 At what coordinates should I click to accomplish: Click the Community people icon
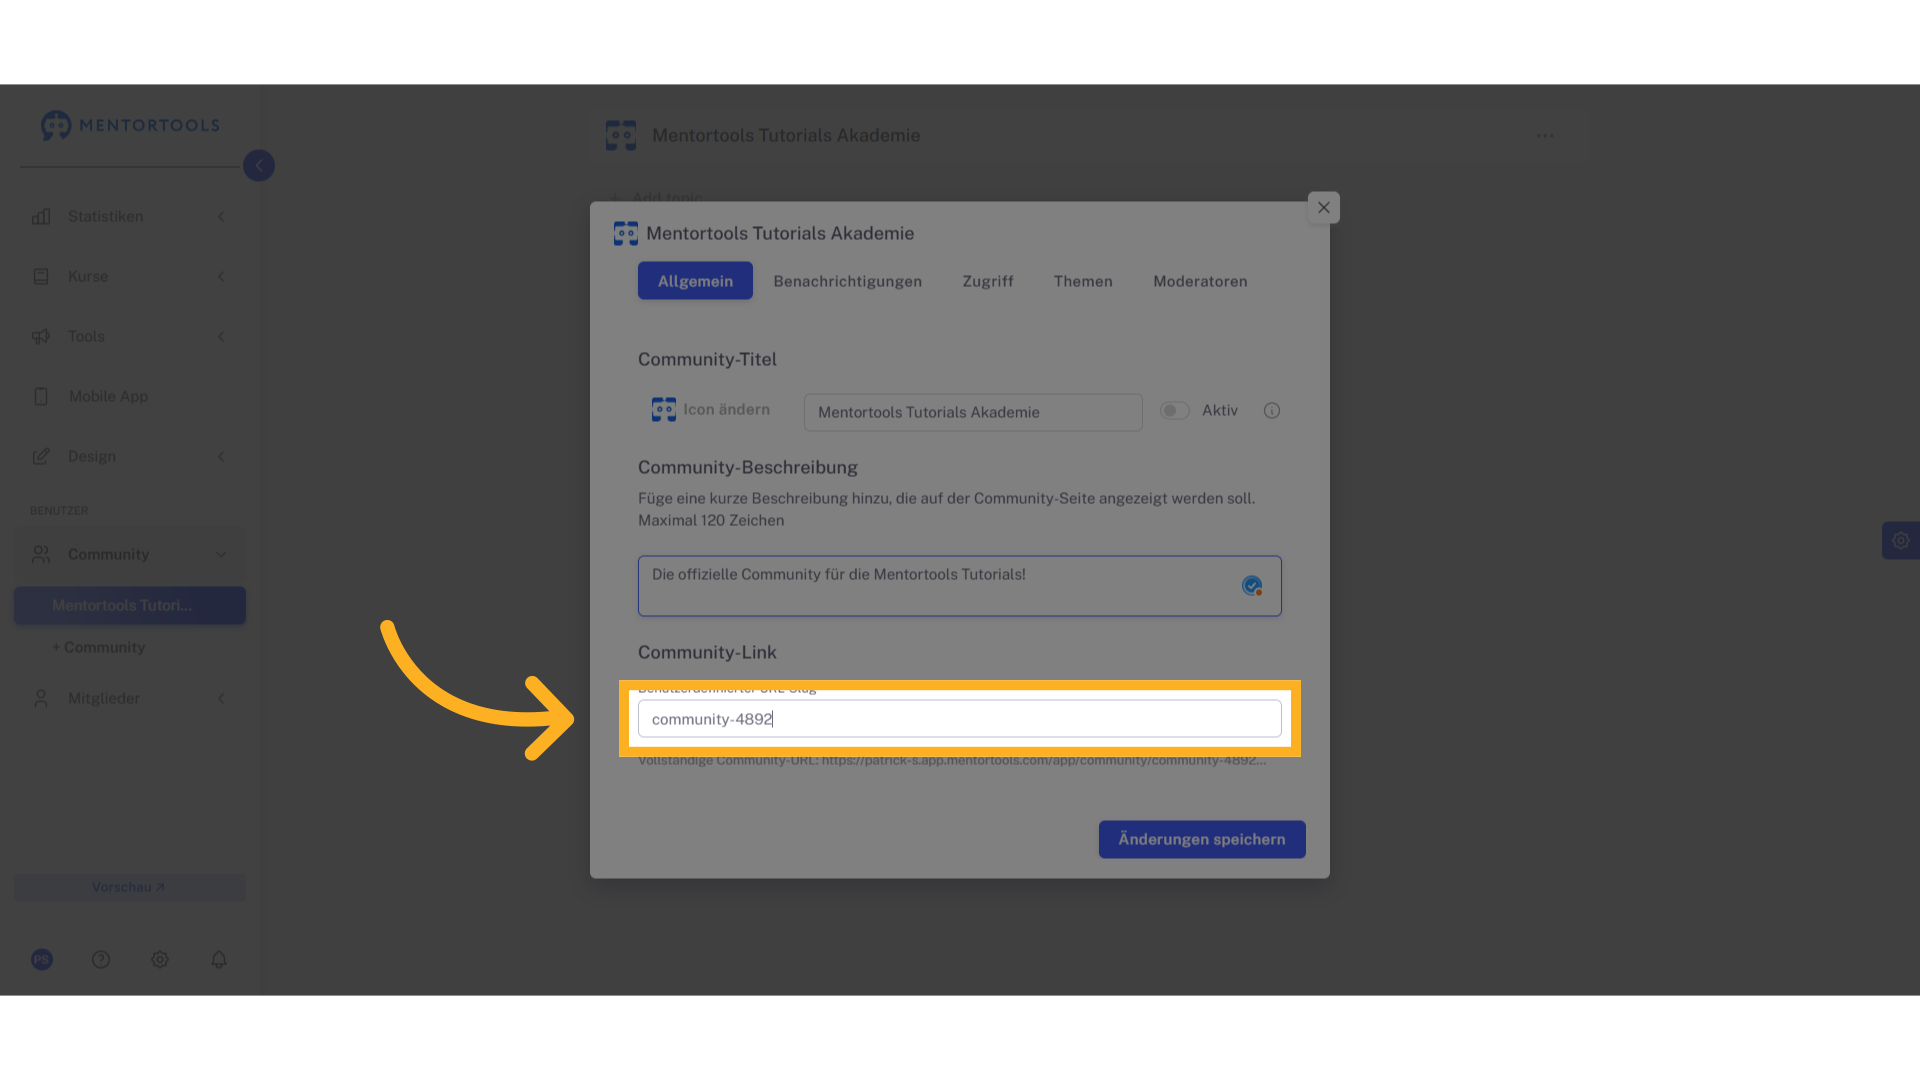(41, 554)
